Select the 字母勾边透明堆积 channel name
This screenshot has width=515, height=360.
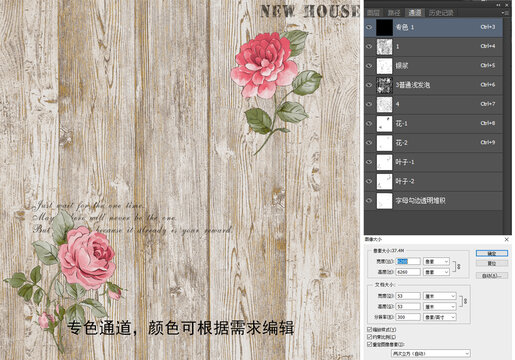point(421,201)
